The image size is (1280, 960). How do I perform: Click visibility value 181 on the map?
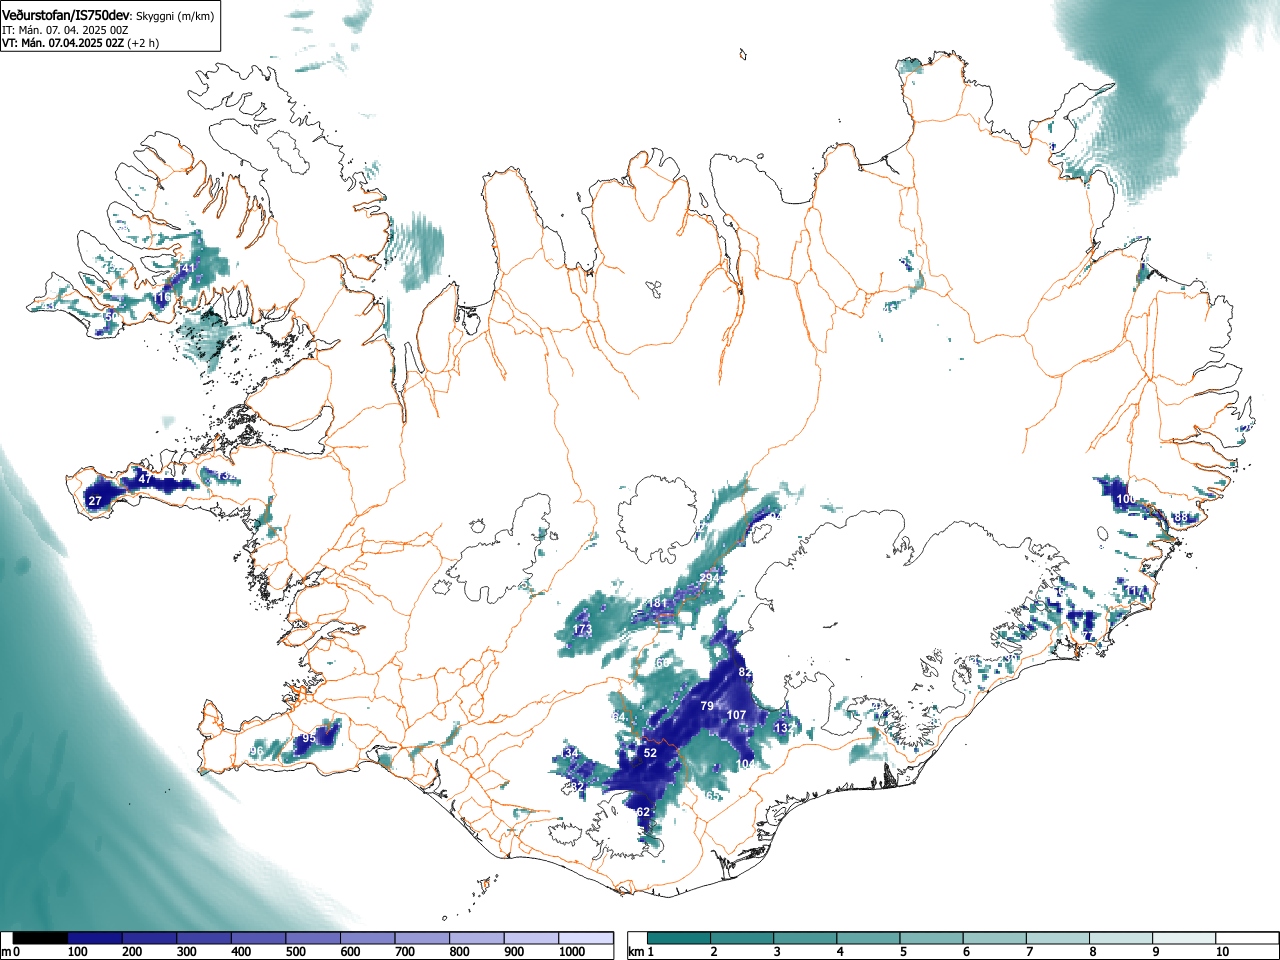pos(657,603)
